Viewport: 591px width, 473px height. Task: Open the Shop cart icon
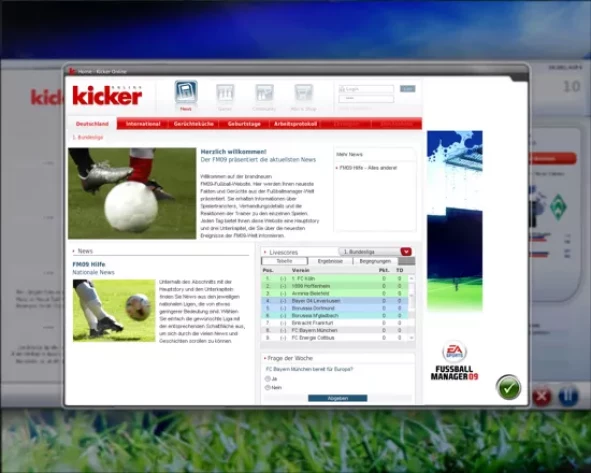click(303, 93)
